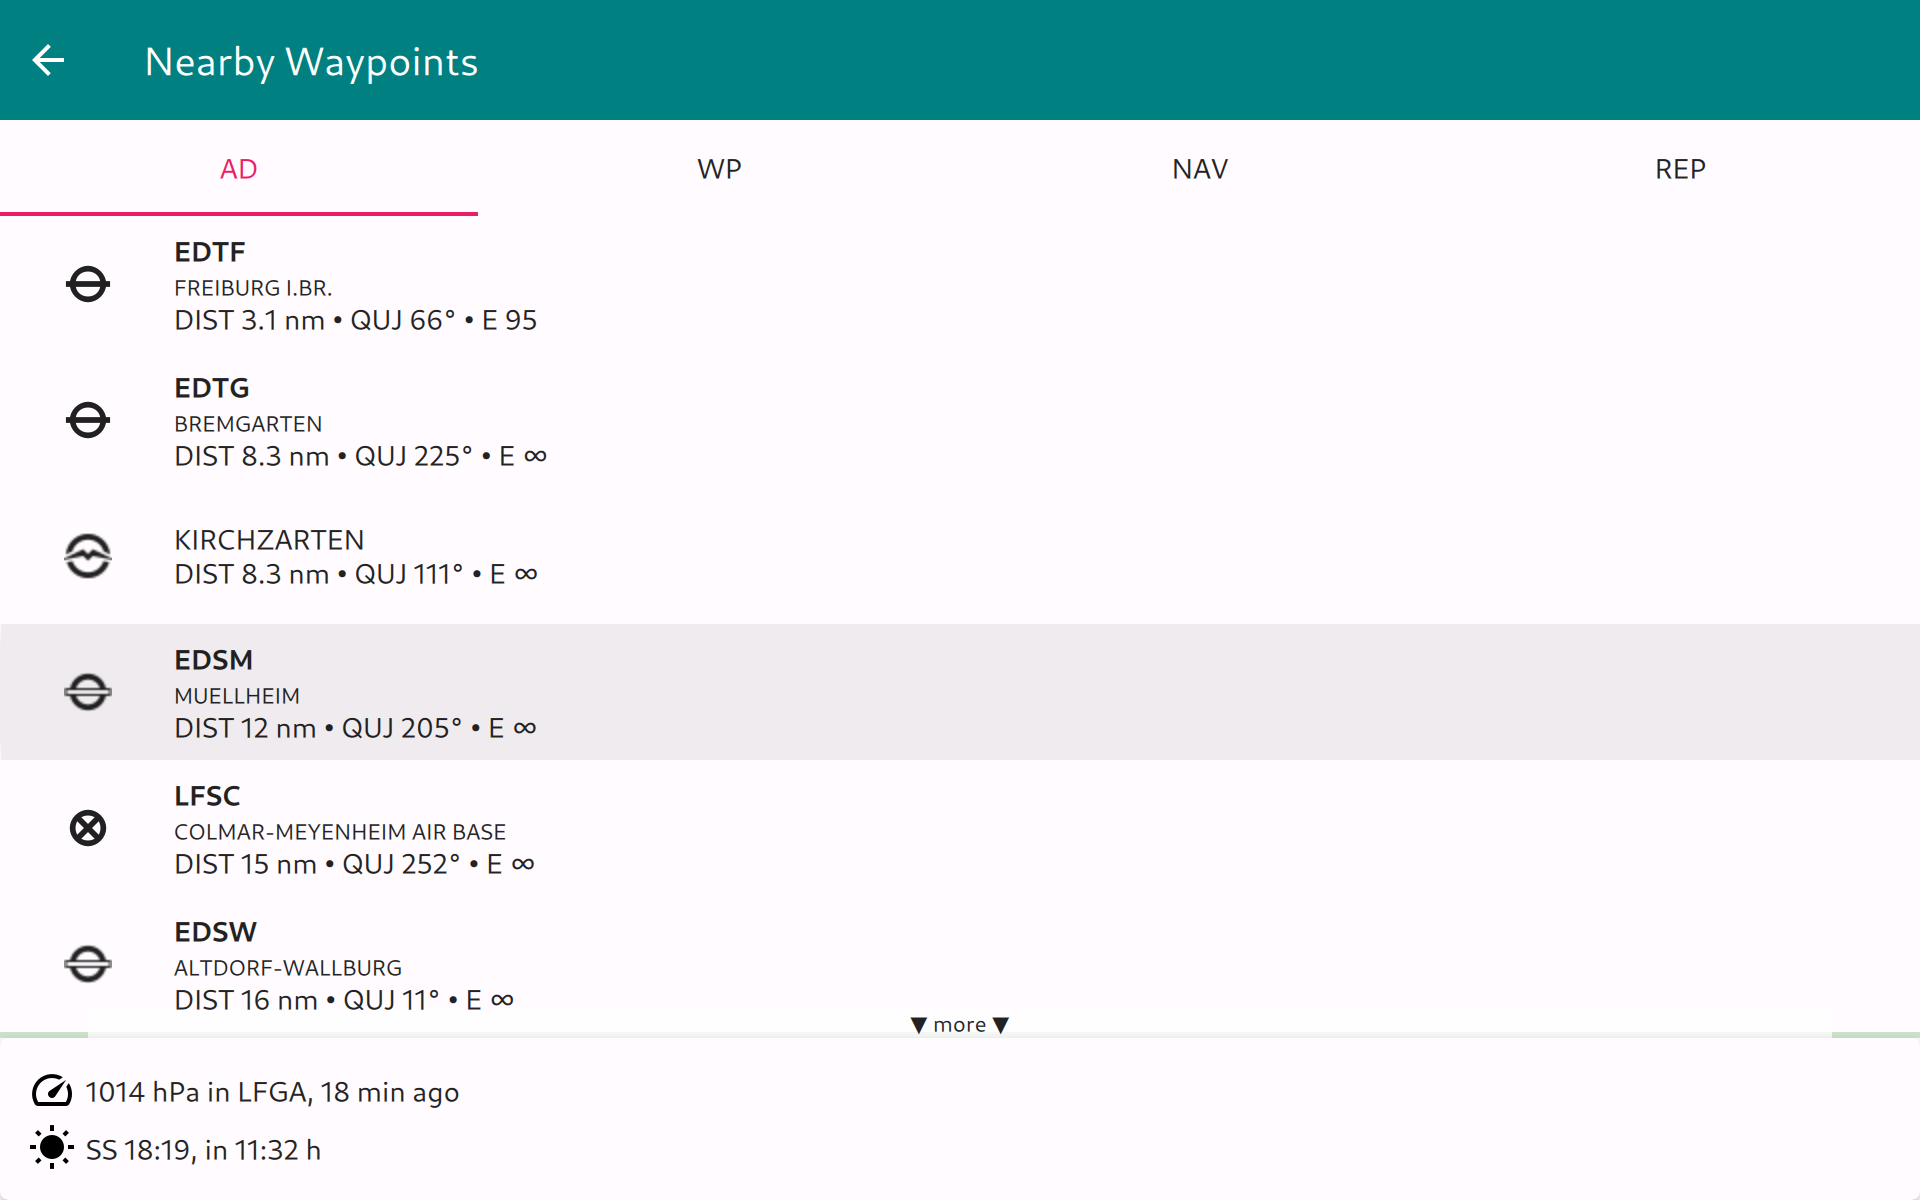
Task: Select the DIST 15 nm QUJ 252° line
Action: (354, 864)
